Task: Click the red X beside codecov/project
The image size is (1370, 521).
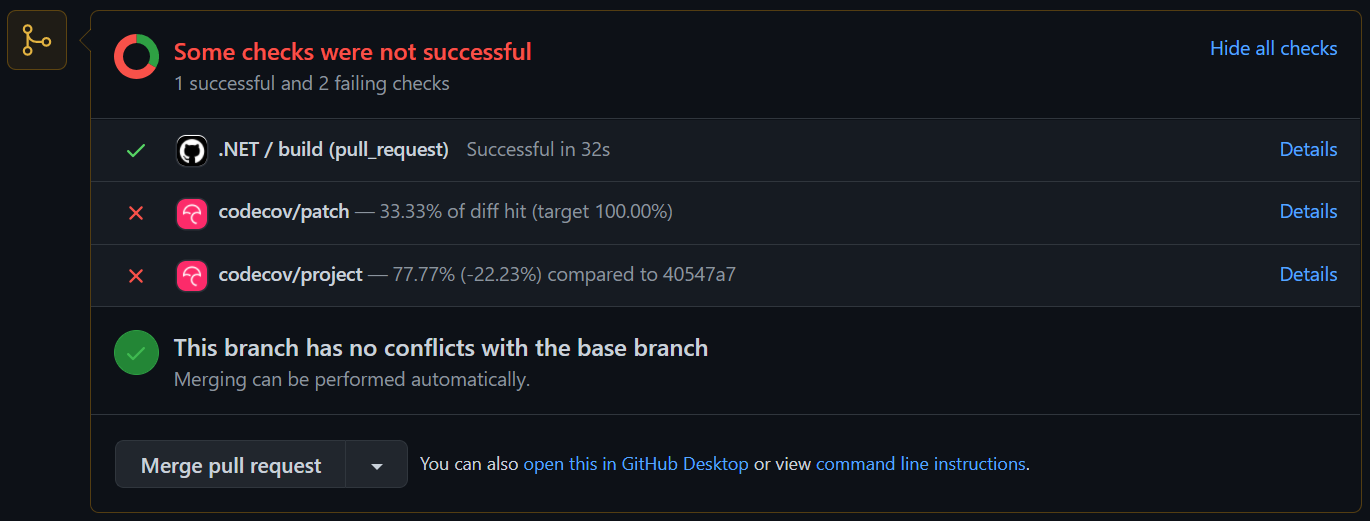Action: coord(136,275)
